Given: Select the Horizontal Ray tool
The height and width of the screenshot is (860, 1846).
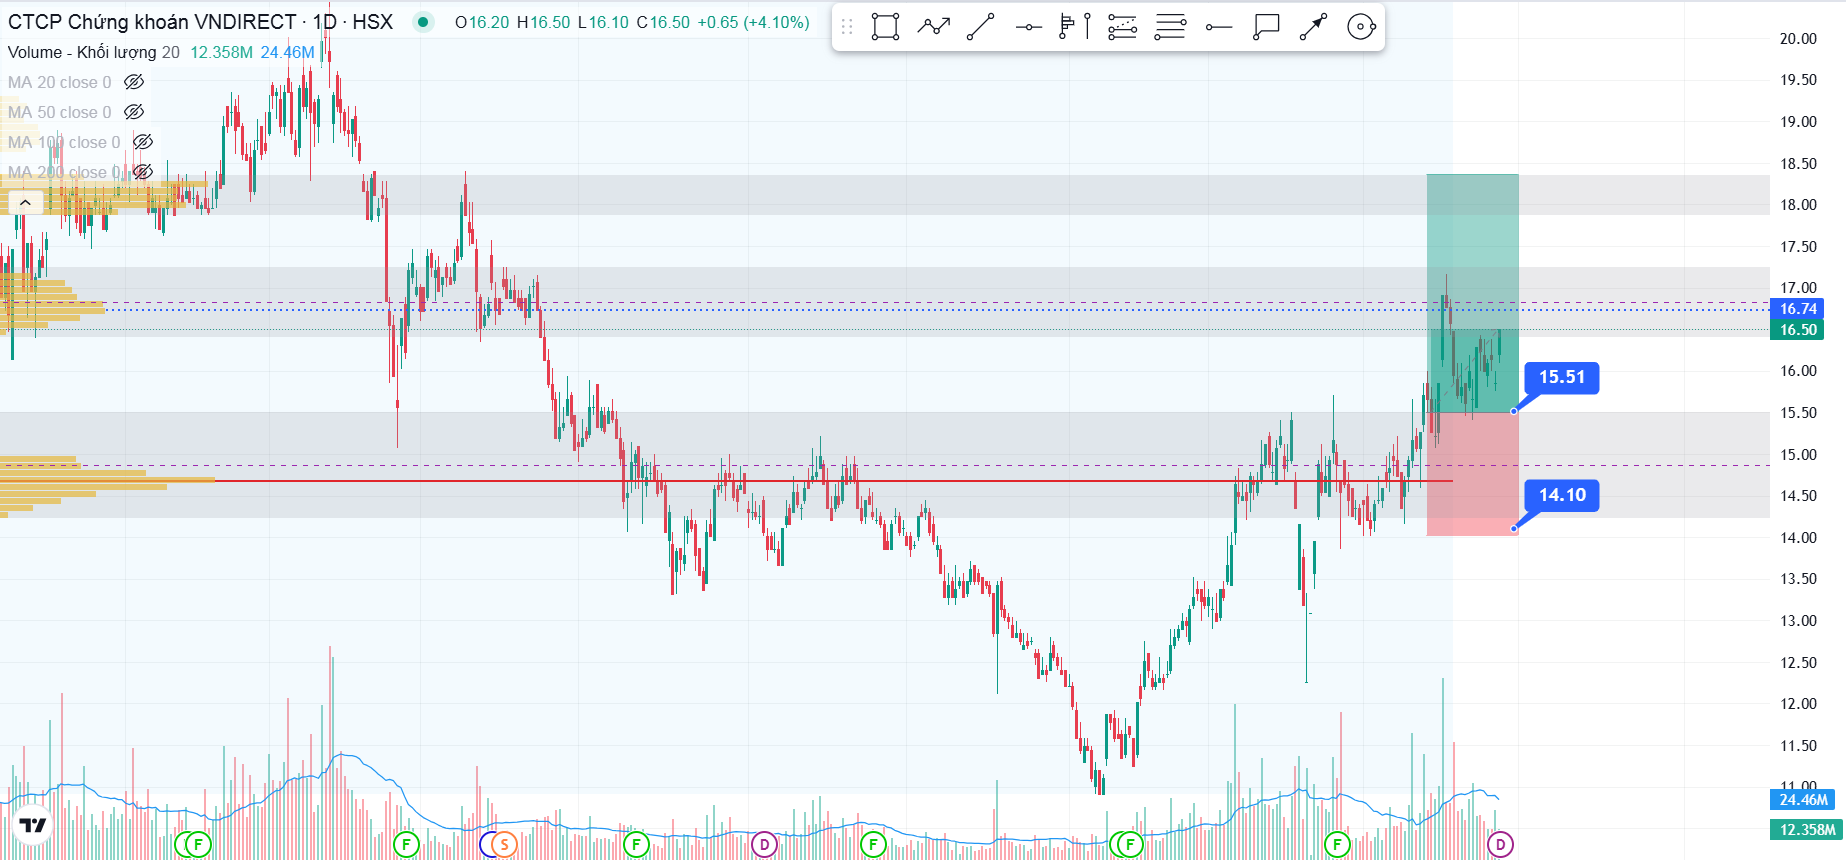Looking at the screenshot, I should click(x=1218, y=27).
